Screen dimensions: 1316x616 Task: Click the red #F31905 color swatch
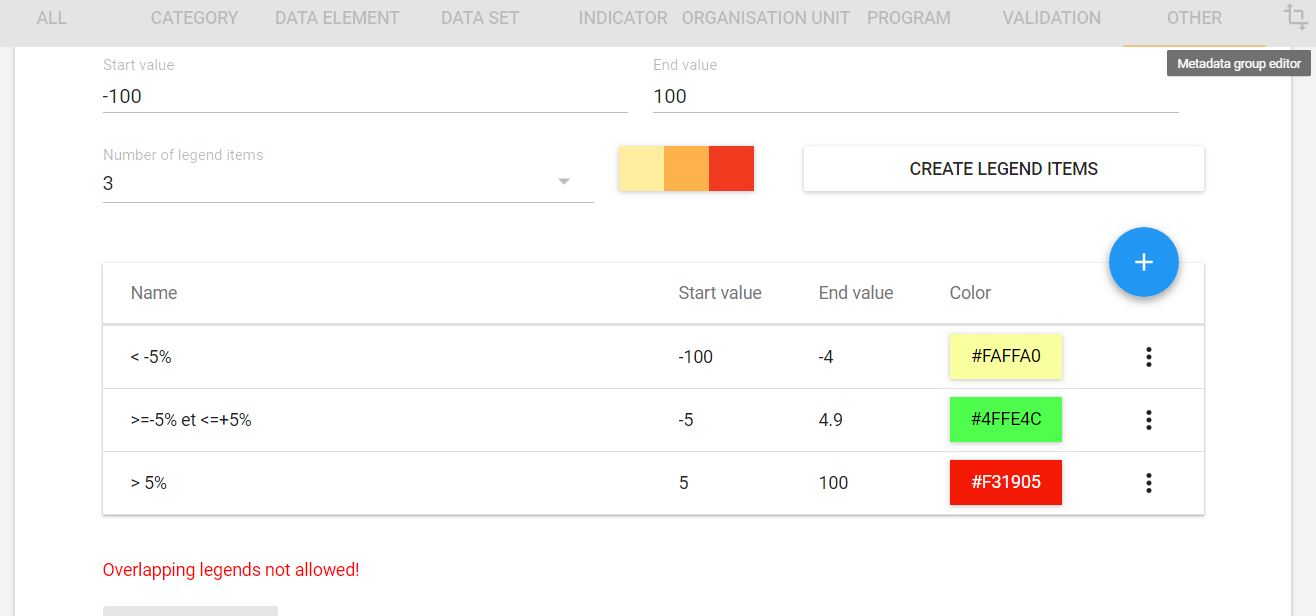(1005, 483)
